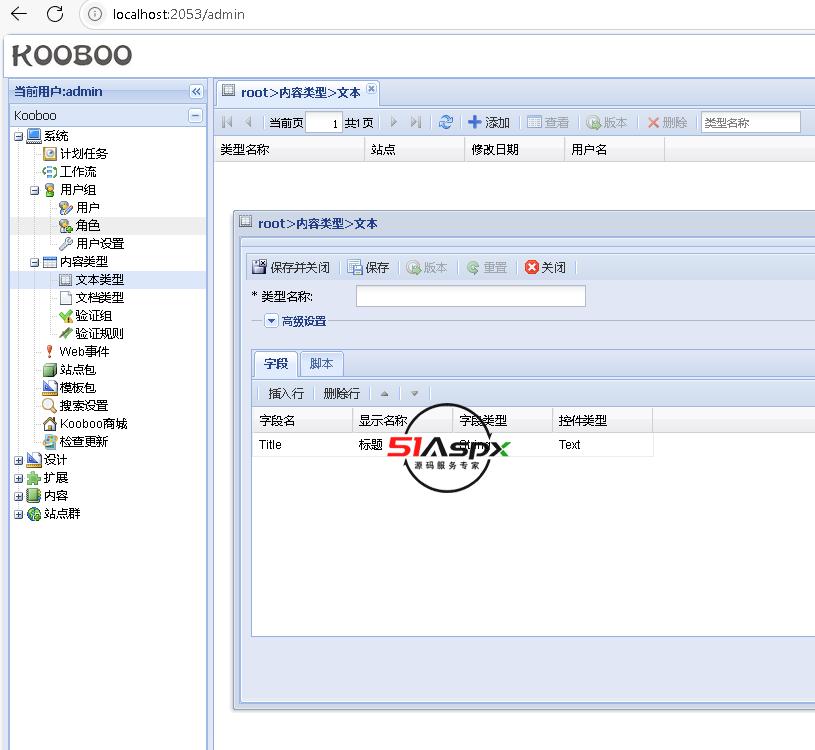Go to next page in grid pager
The image size is (815, 750).
[x=393, y=122]
